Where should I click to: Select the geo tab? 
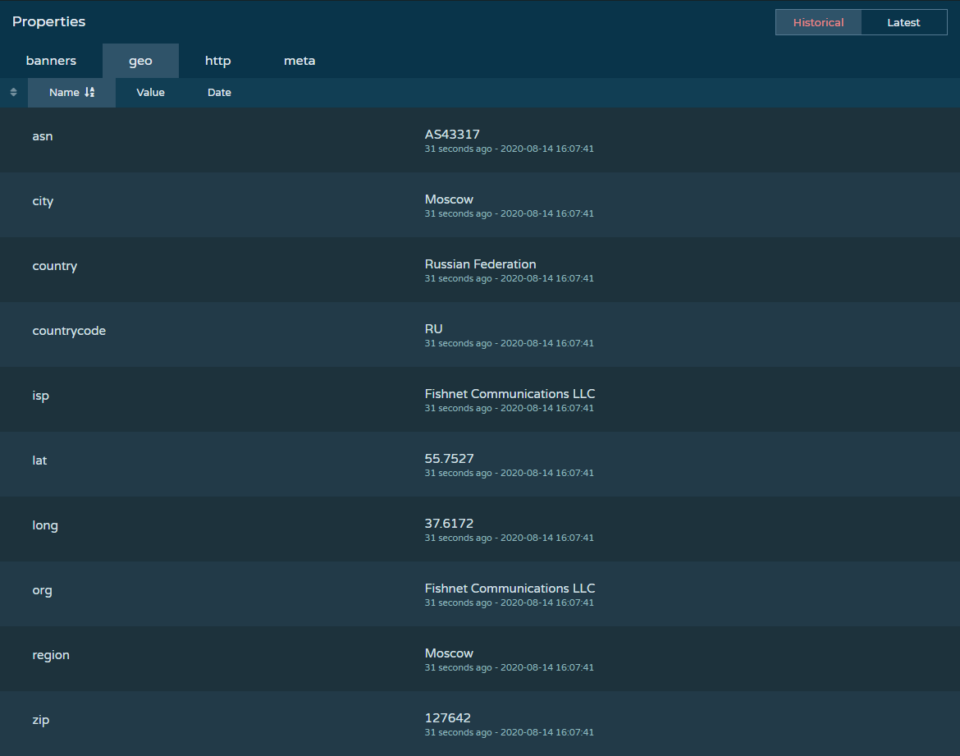[x=141, y=61]
